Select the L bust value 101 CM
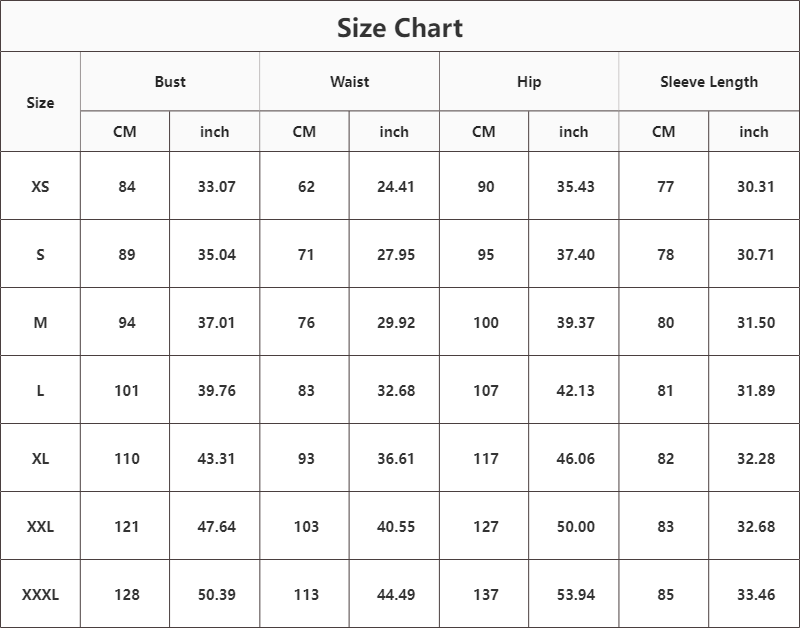This screenshot has height=628, width=800. [x=126, y=390]
